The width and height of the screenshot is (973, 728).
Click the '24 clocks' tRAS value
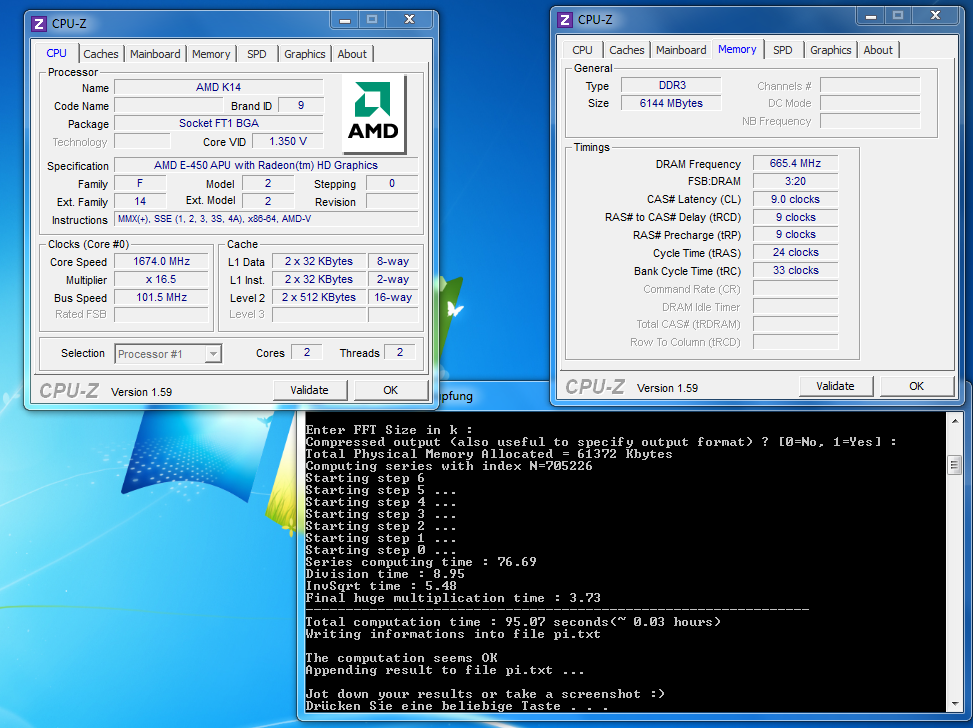(x=796, y=253)
